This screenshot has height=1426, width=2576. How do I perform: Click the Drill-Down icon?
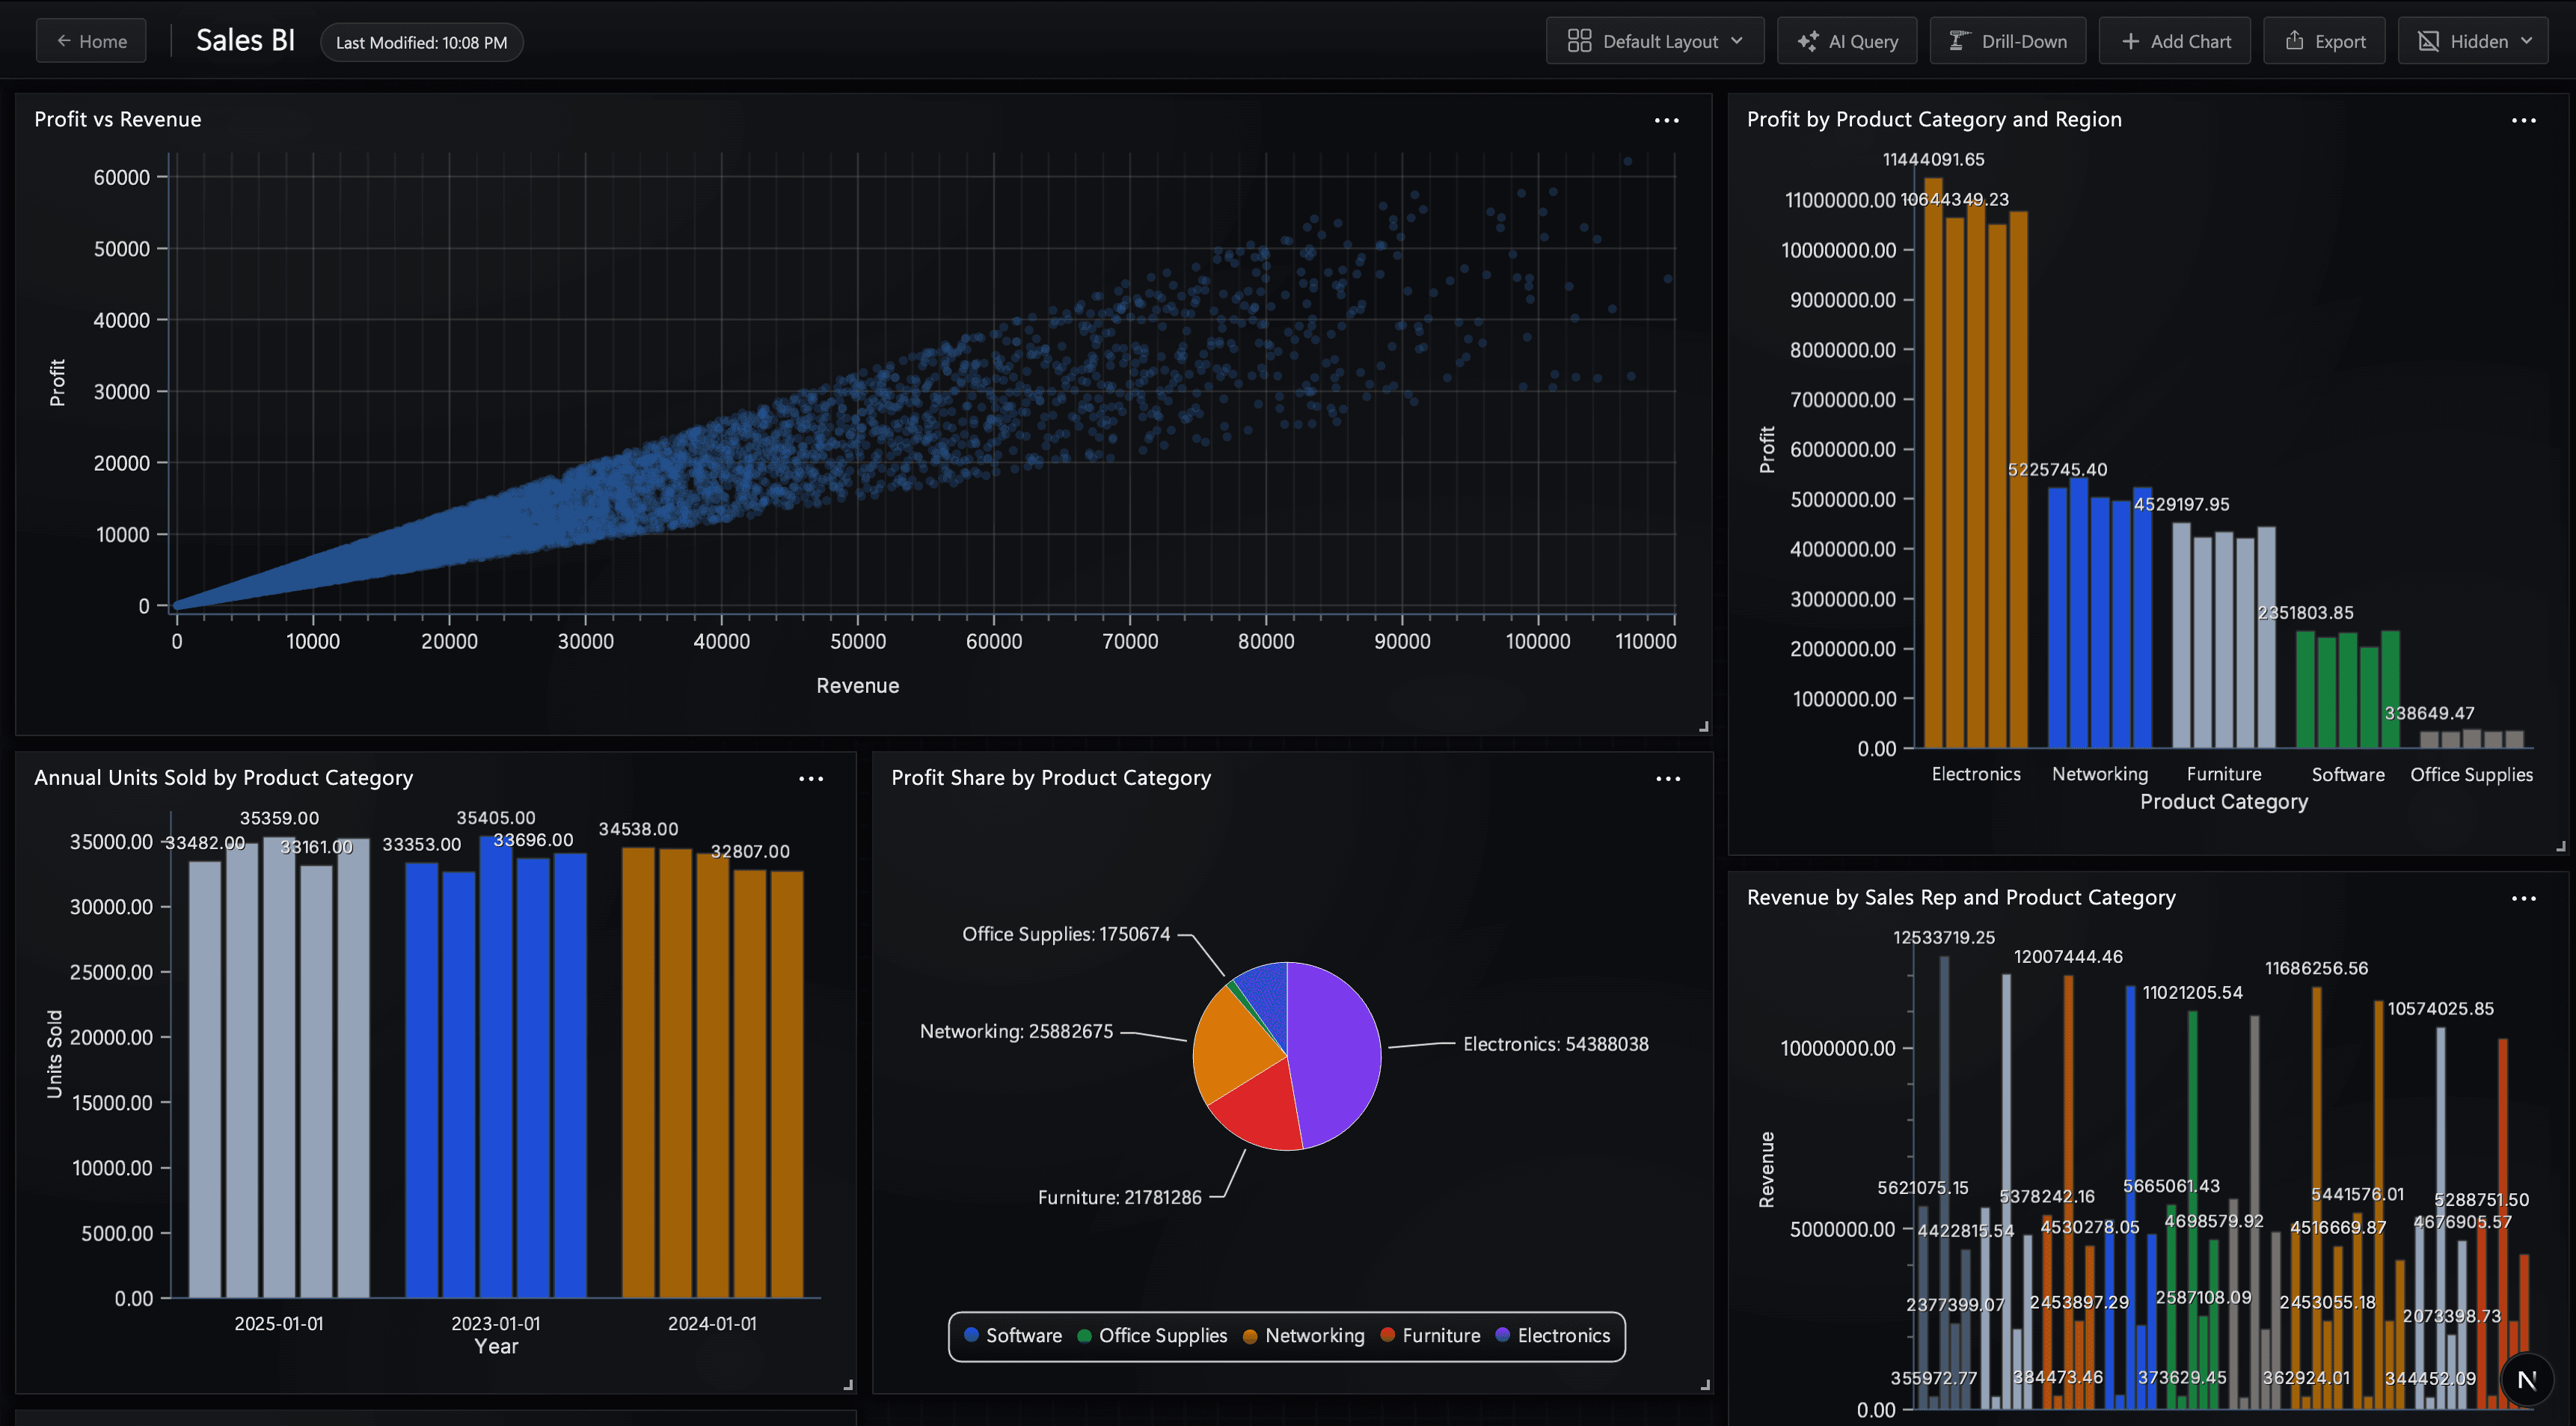1959,41
